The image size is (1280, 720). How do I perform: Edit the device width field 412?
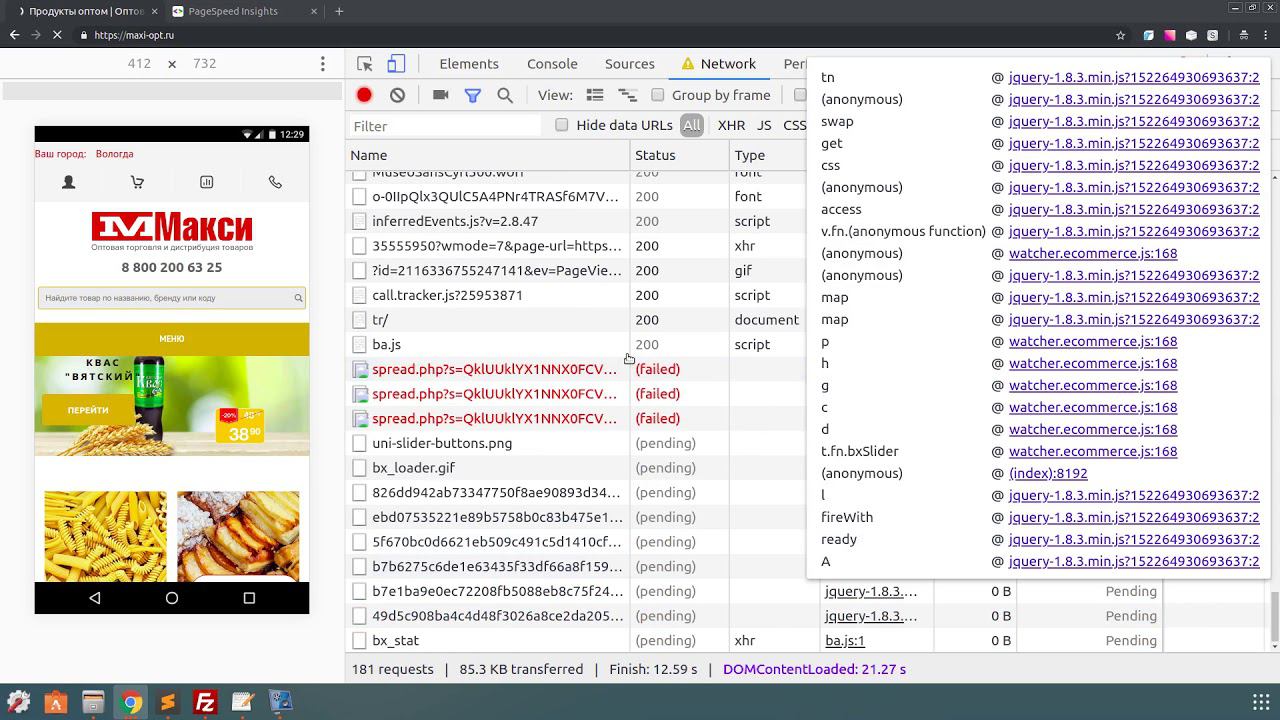point(139,64)
